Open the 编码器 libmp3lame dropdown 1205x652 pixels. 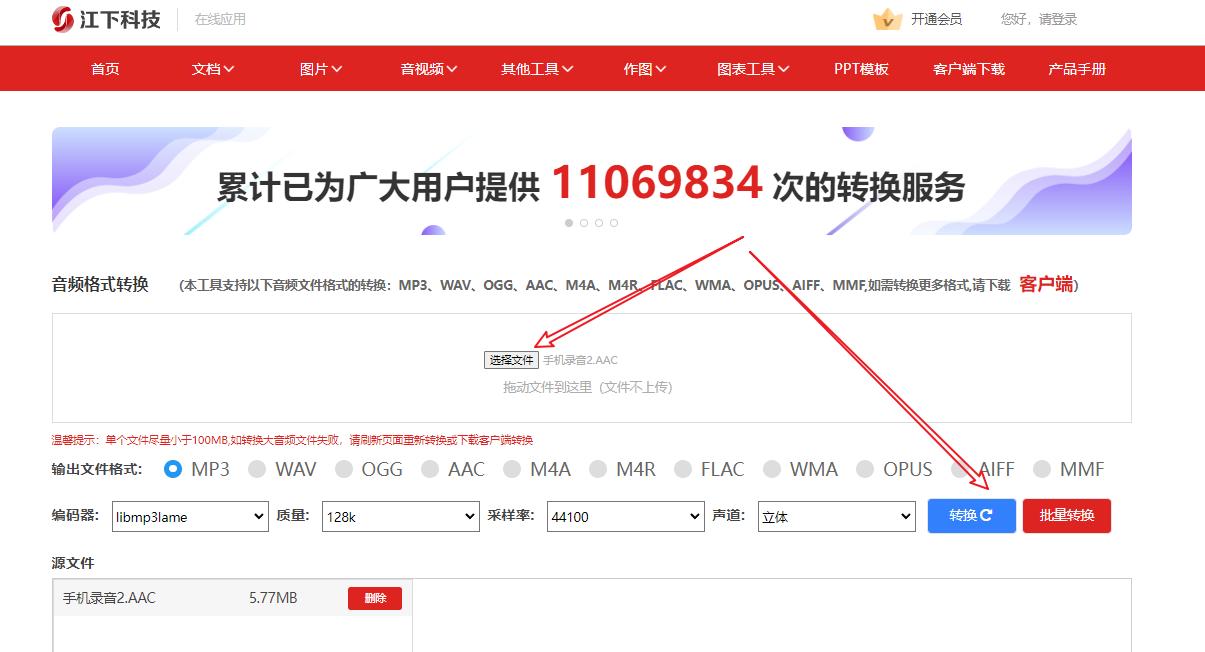190,517
